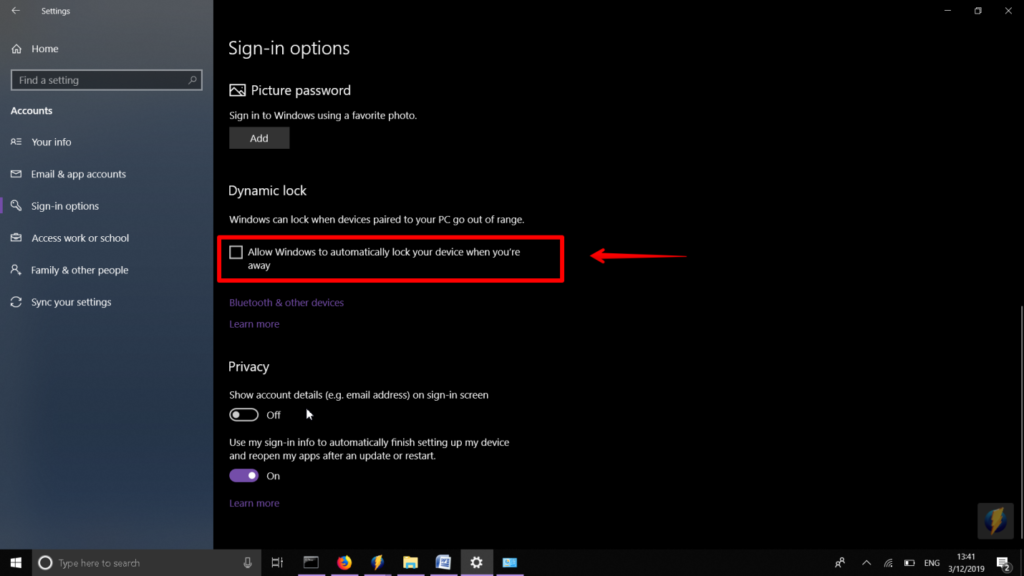
Task: Turn off use my sign-in info toggle
Action: 244,475
